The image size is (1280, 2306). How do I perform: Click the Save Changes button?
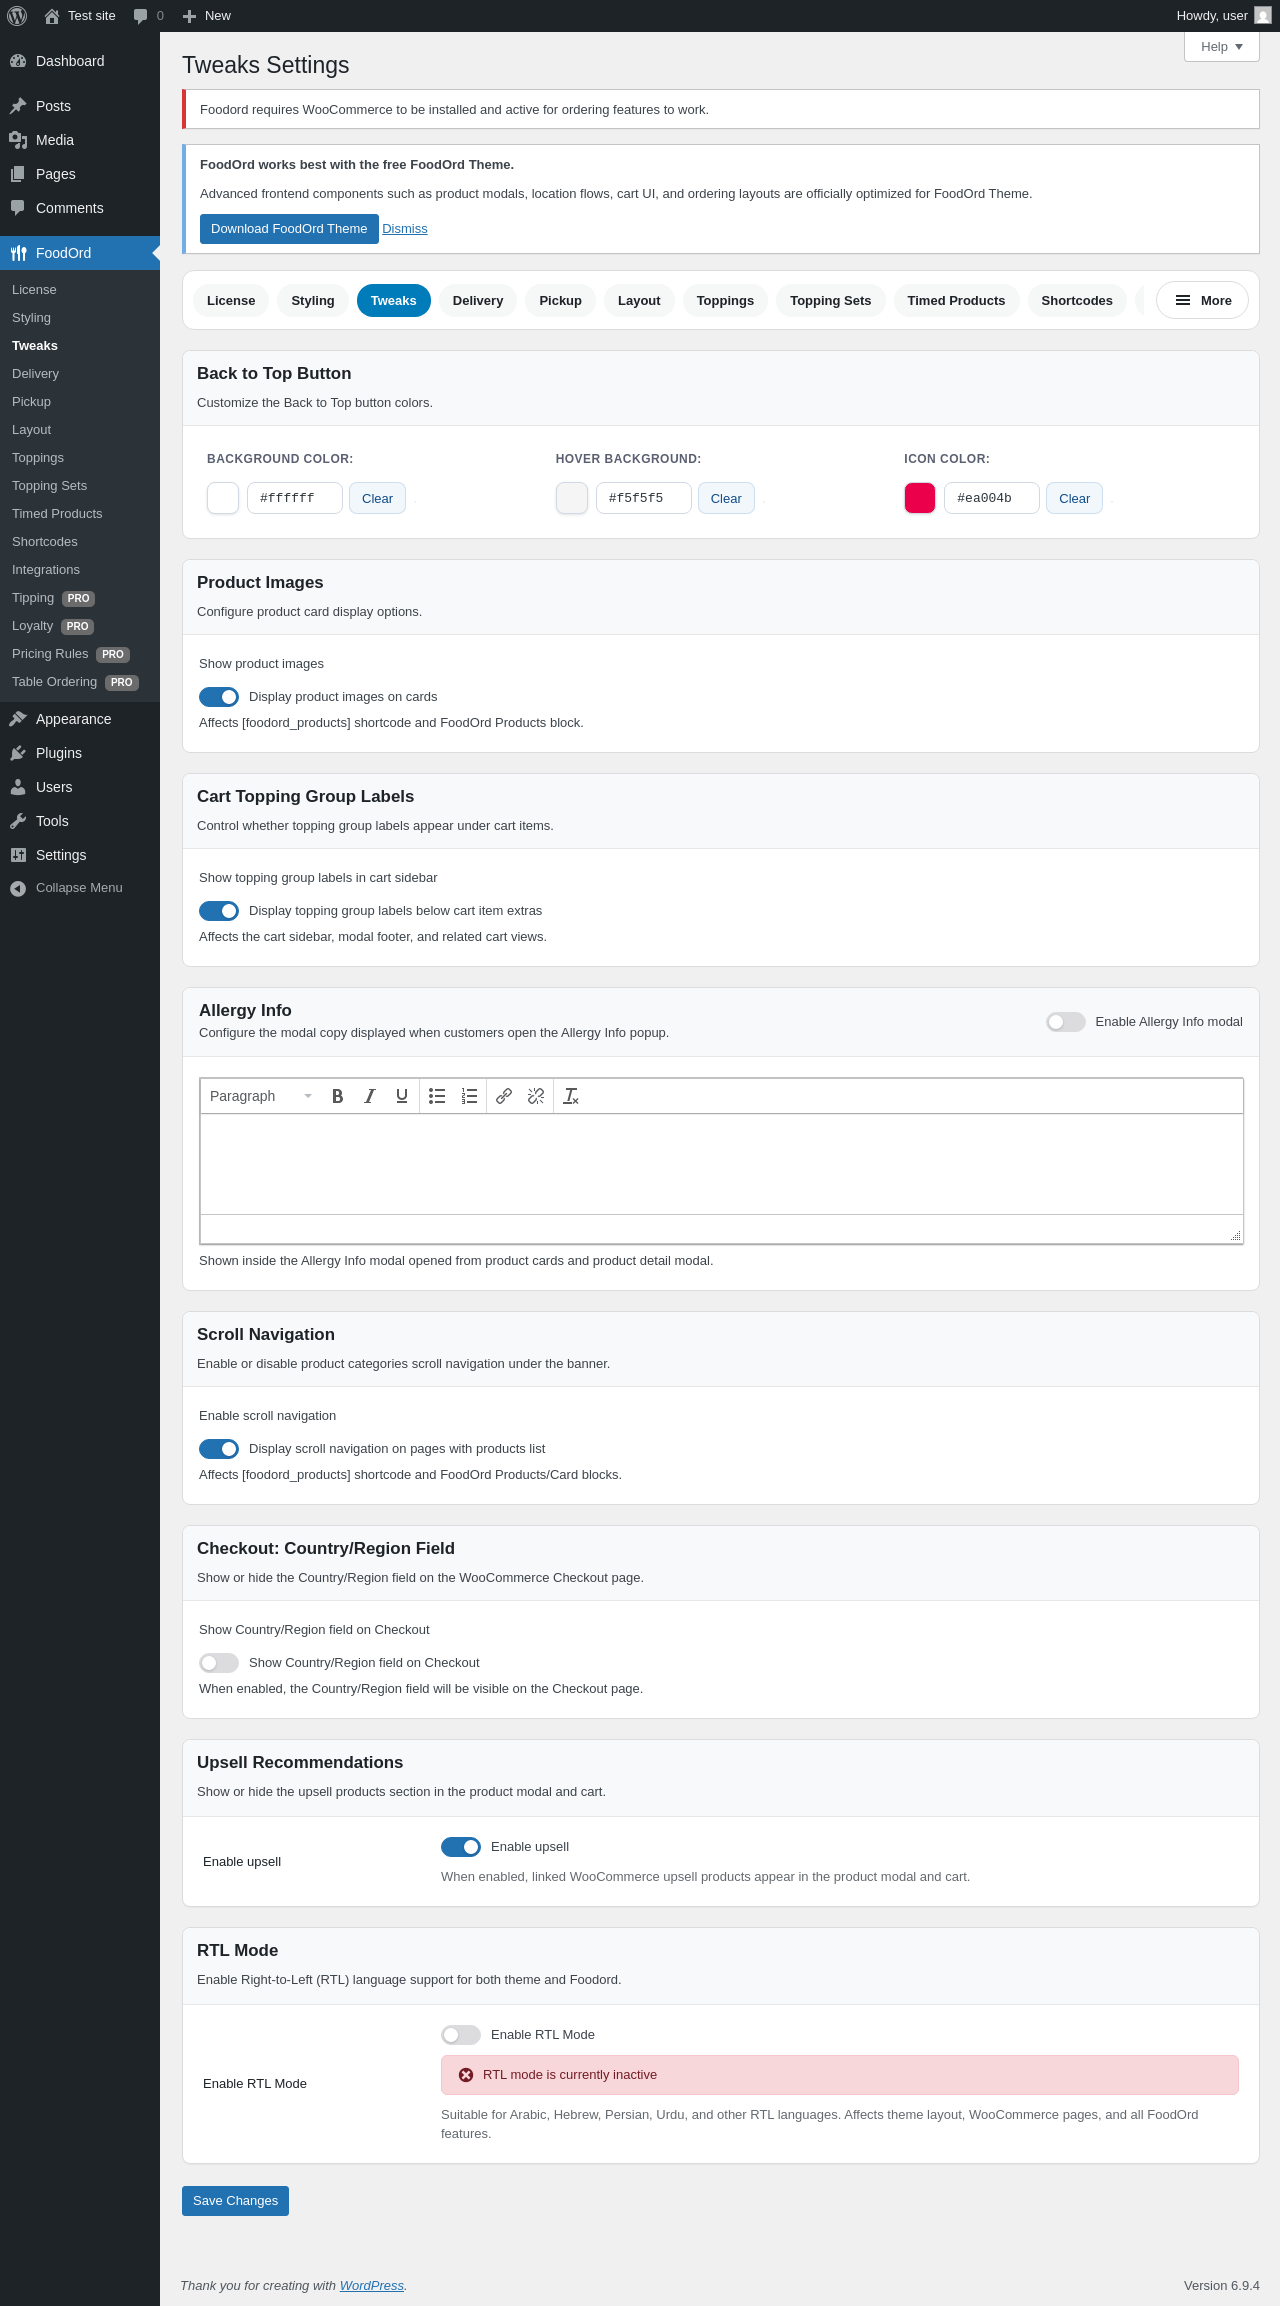235,2201
